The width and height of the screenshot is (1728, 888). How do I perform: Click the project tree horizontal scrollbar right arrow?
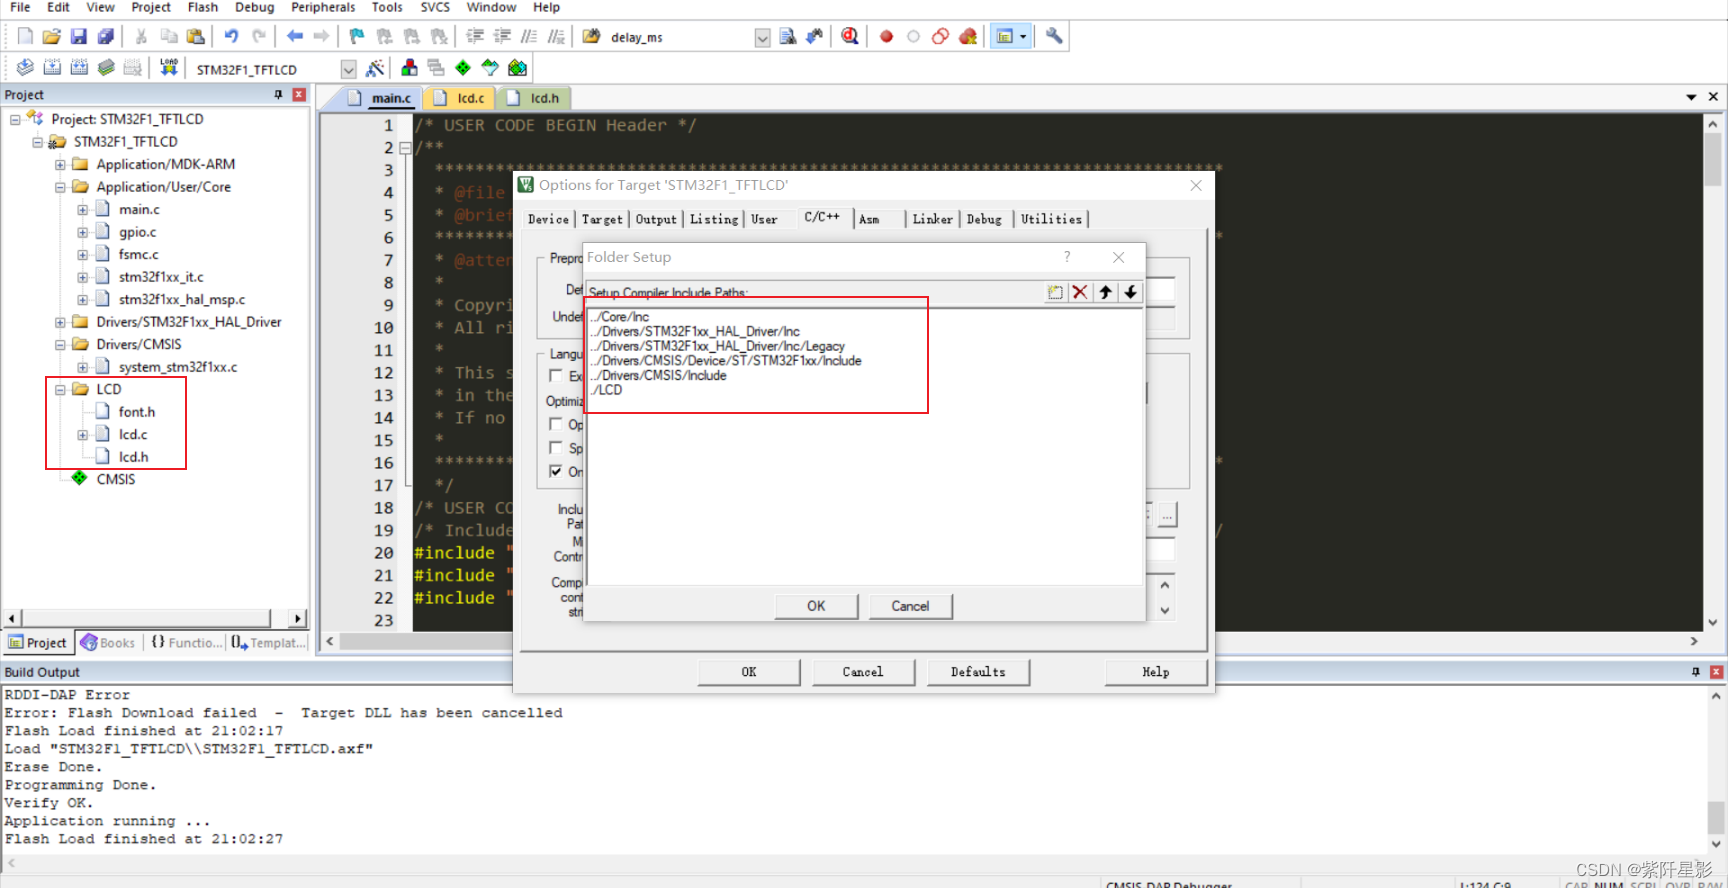(x=297, y=619)
